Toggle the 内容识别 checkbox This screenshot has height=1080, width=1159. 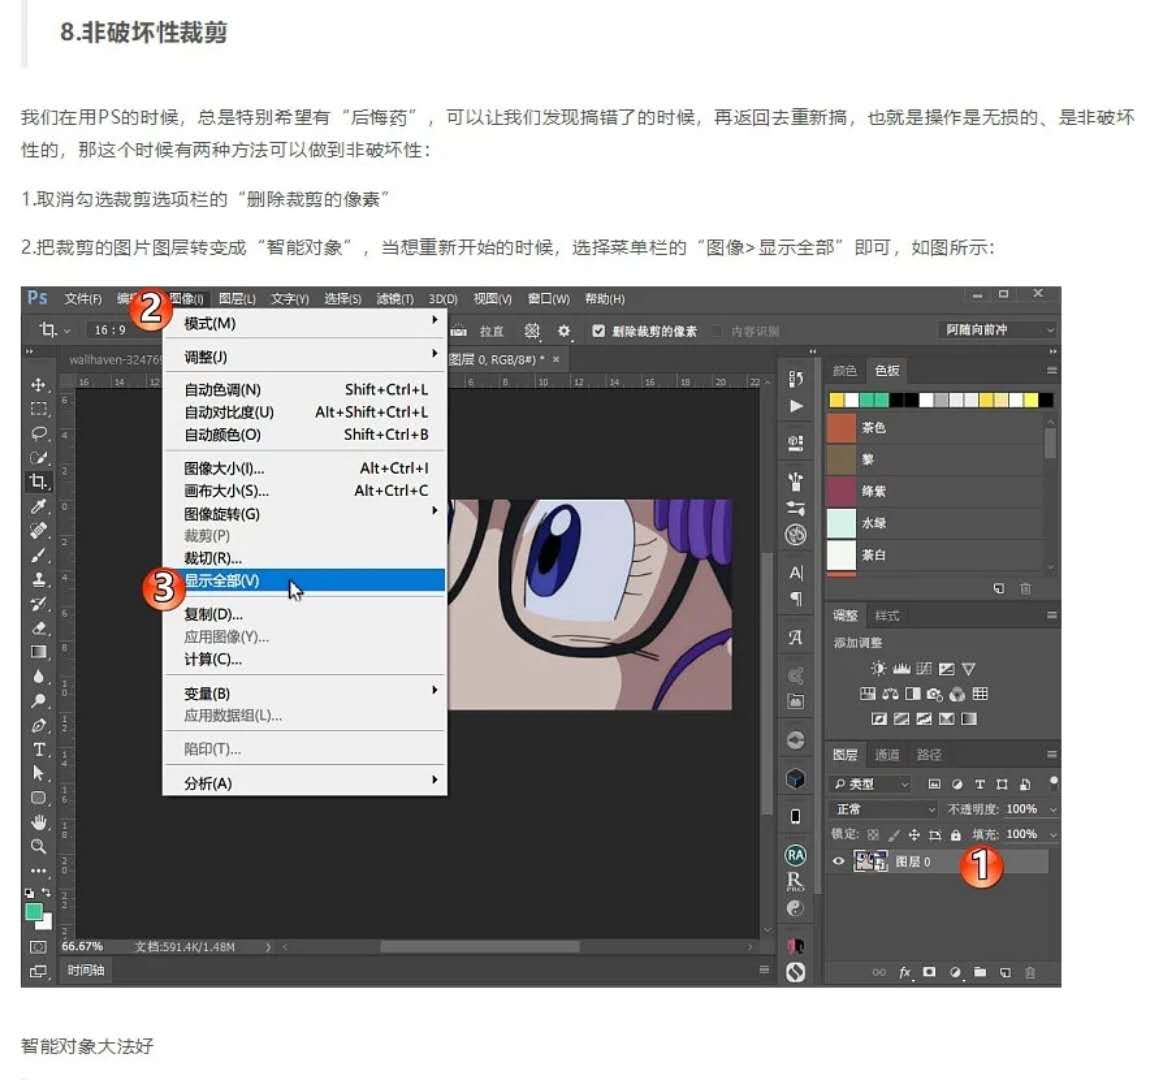[x=716, y=331]
